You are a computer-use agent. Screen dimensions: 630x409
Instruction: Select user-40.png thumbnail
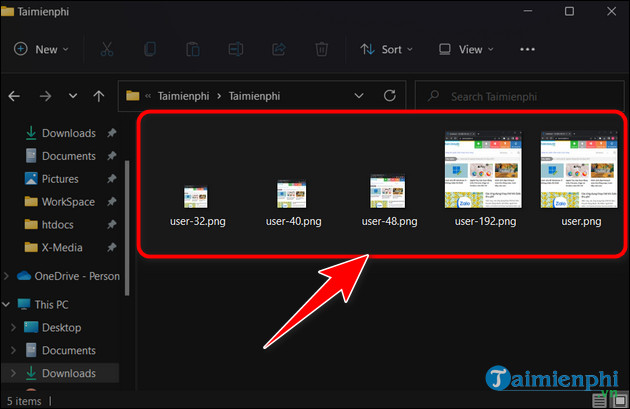pyautogui.click(x=292, y=194)
